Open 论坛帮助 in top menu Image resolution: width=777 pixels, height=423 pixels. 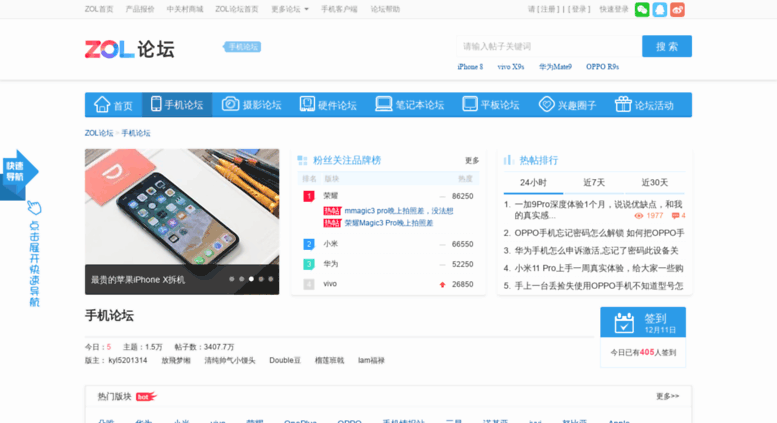coord(385,9)
